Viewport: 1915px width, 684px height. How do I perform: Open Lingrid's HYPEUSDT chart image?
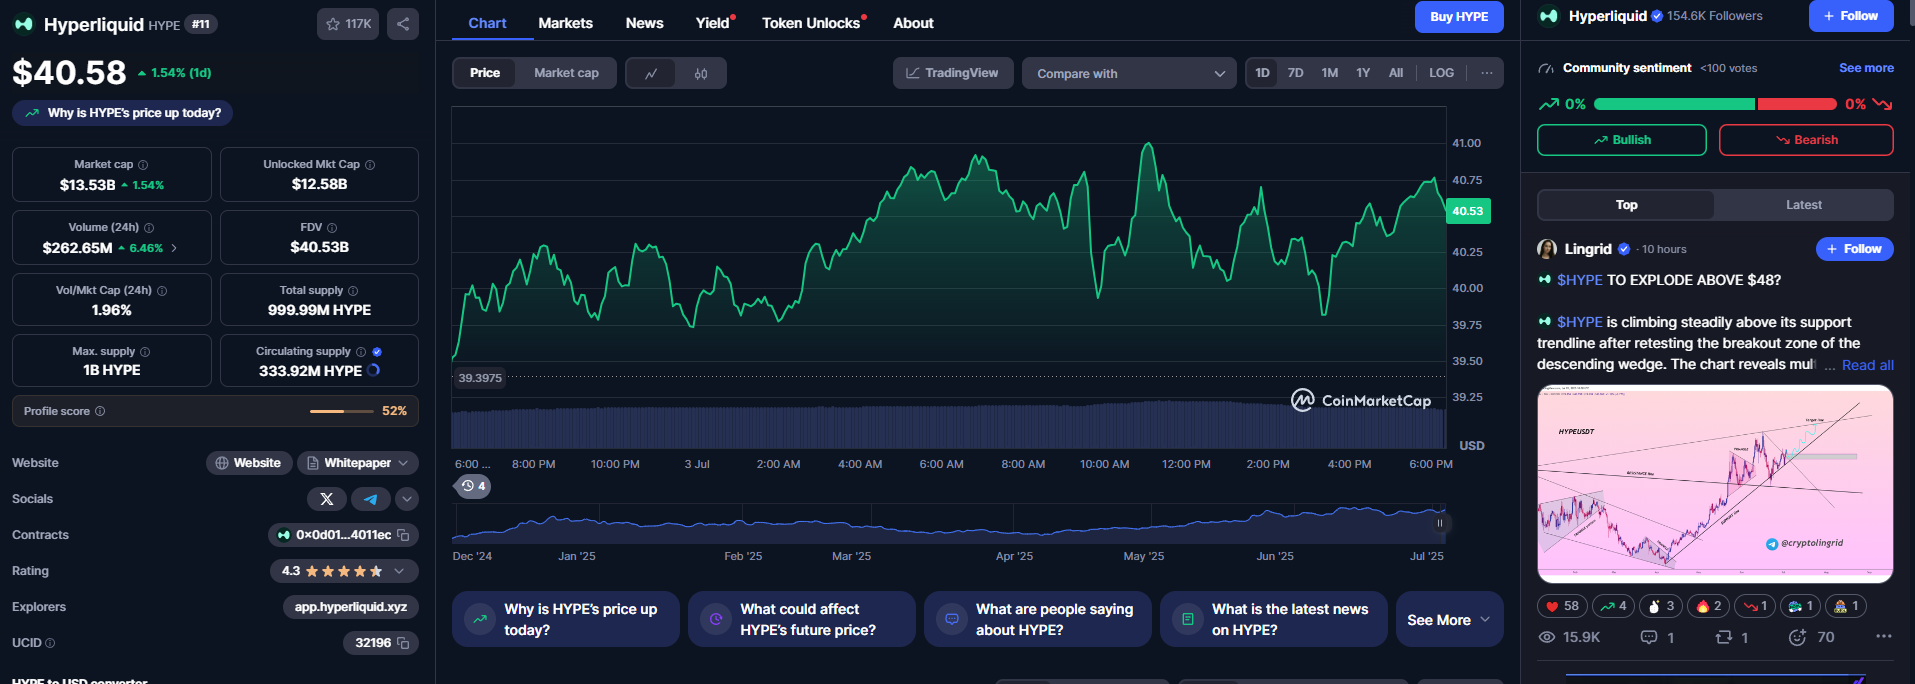click(x=1715, y=484)
